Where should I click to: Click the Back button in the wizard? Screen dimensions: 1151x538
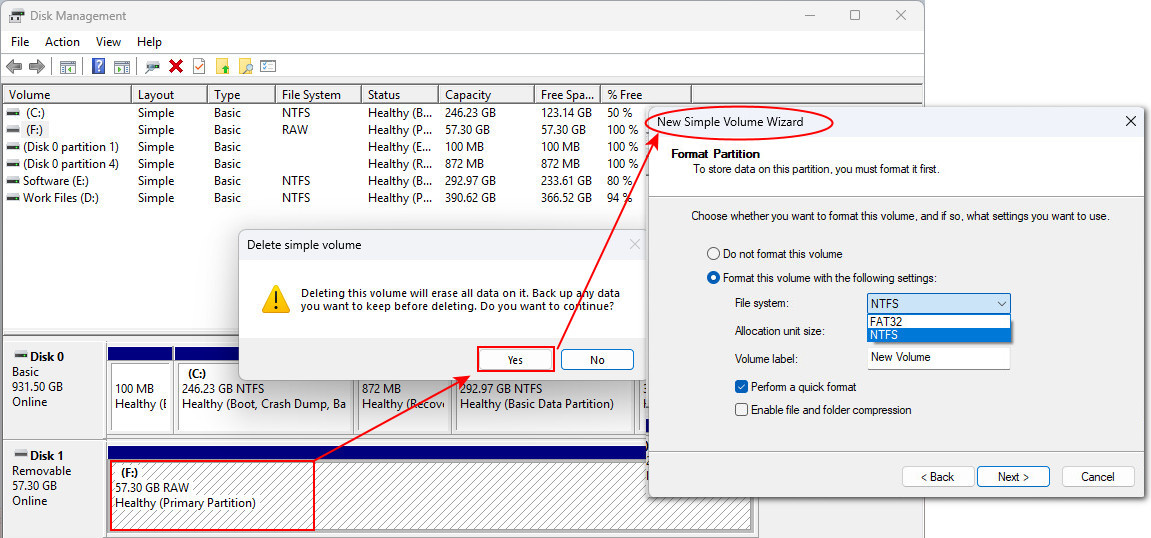click(938, 477)
